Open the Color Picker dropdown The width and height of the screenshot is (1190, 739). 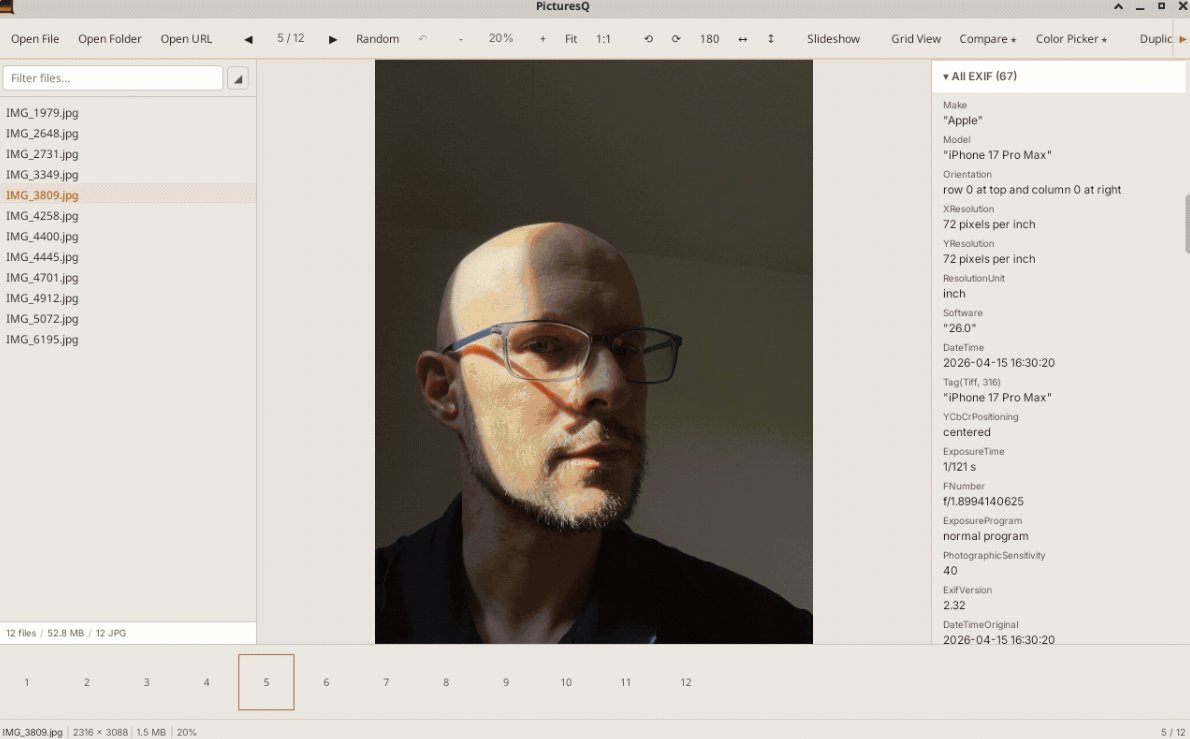pos(1071,39)
